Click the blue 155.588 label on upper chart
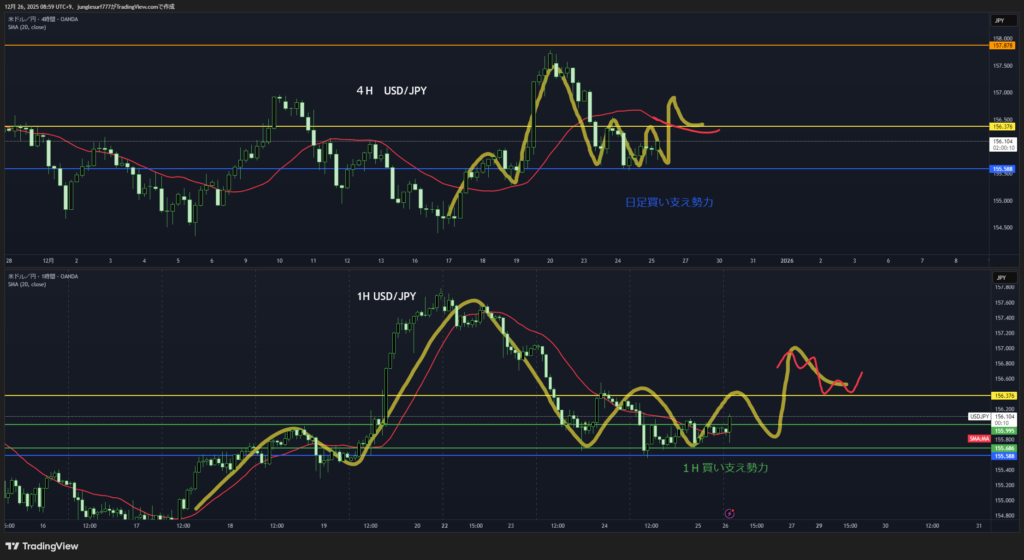 pyautogui.click(x=1001, y=169)
